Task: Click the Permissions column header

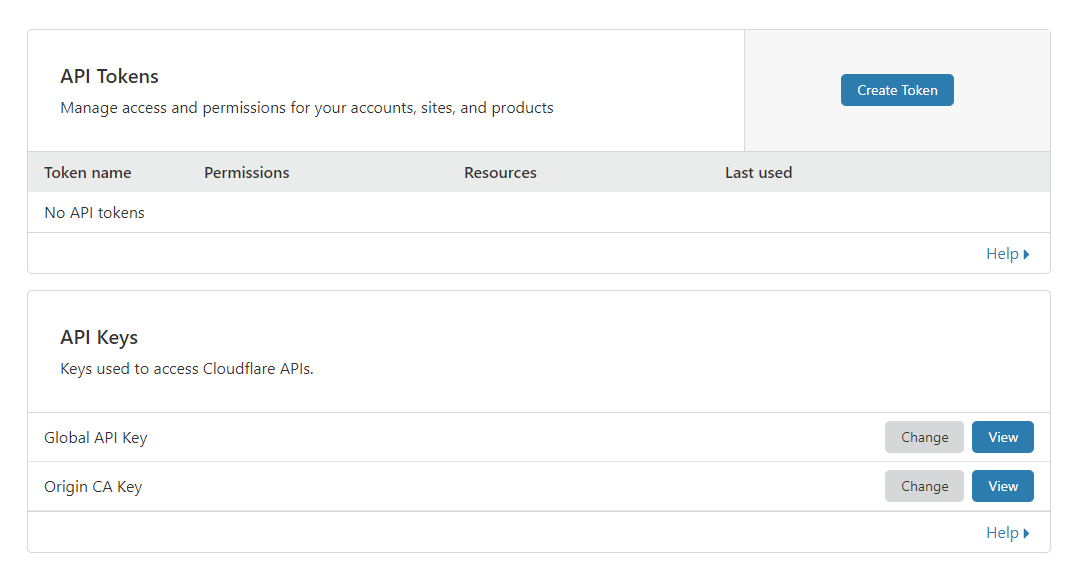Action: 246,172
